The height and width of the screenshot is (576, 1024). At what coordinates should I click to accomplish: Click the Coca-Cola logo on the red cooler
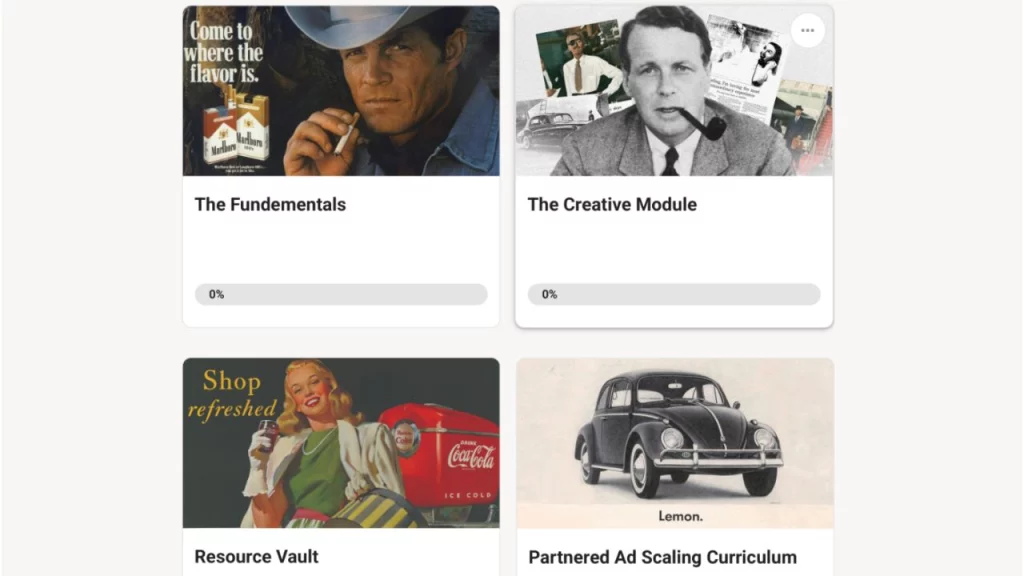click(470, 457)
